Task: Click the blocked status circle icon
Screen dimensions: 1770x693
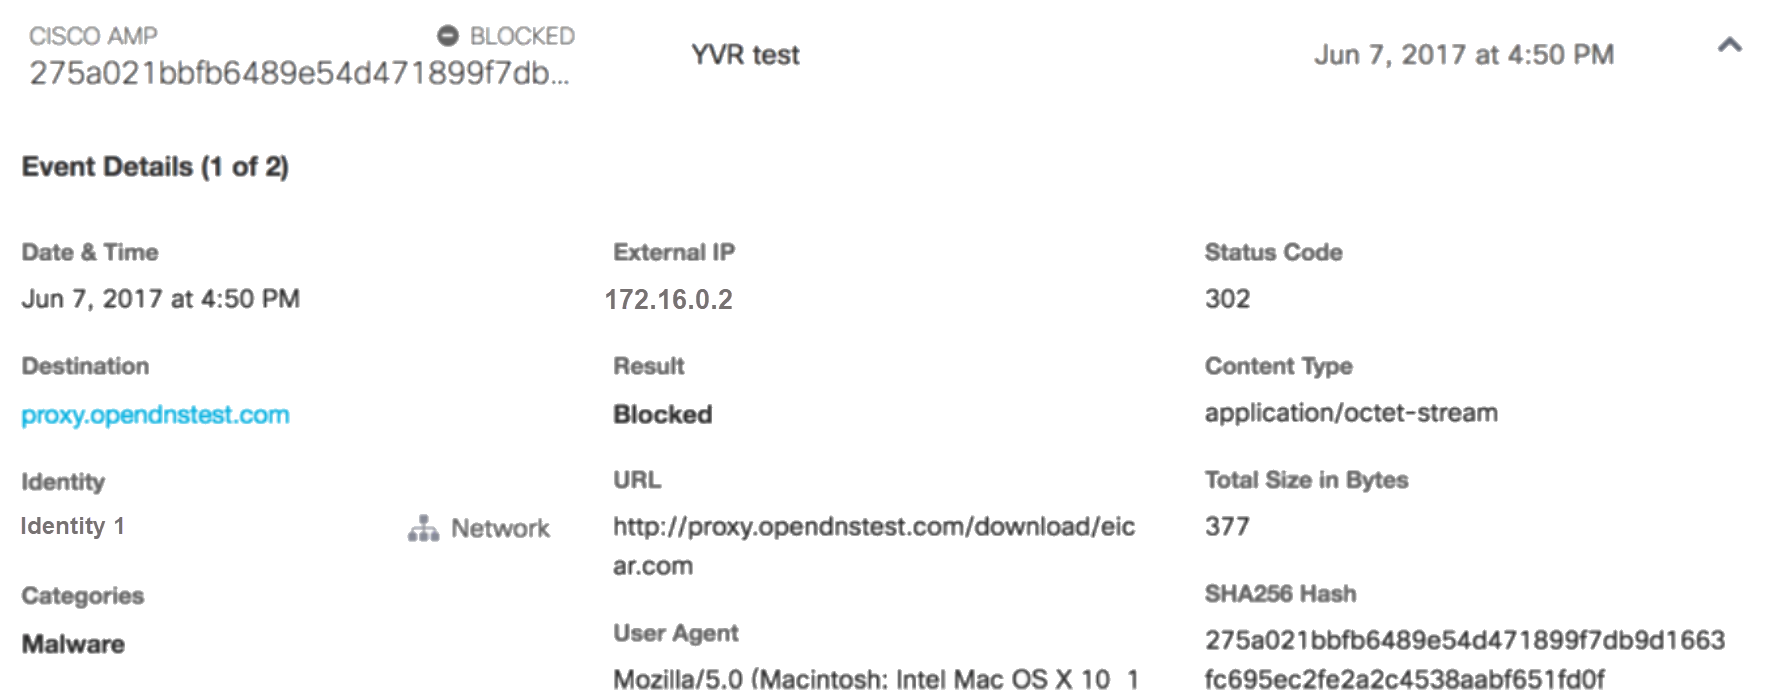Action: [x=448, y=36]
